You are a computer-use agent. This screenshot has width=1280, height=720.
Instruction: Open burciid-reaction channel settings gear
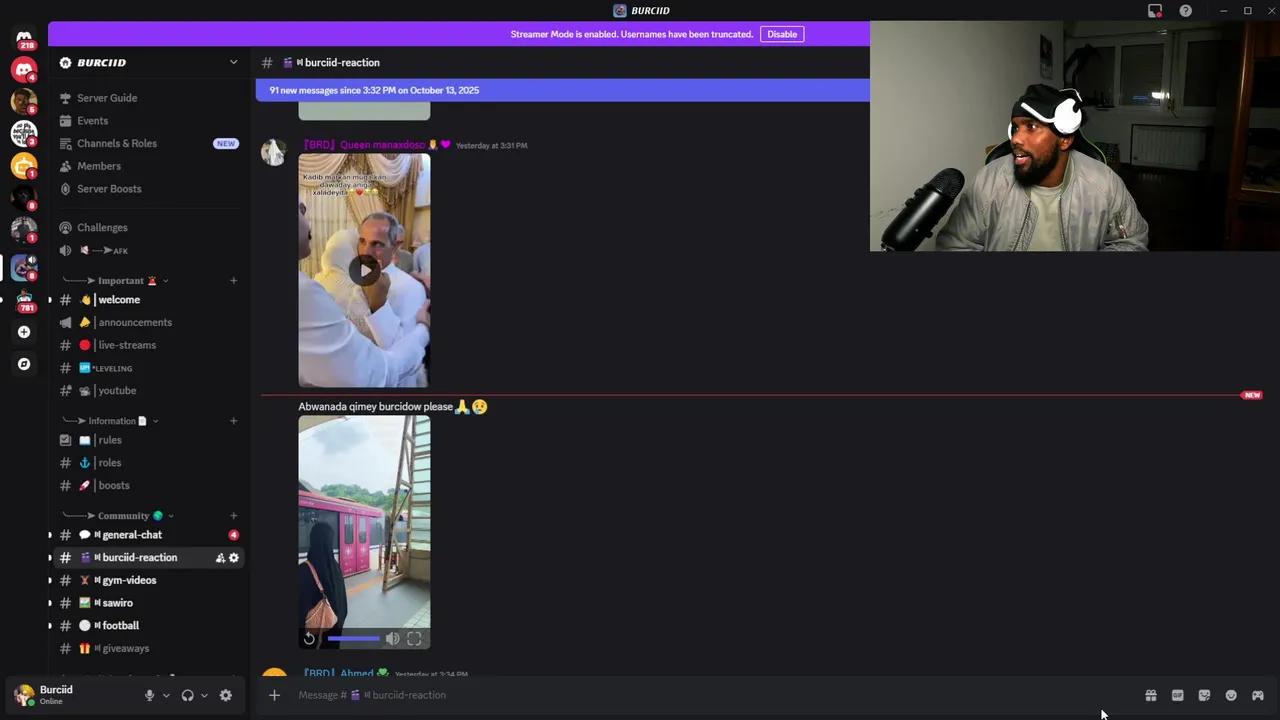pos(234,558)
